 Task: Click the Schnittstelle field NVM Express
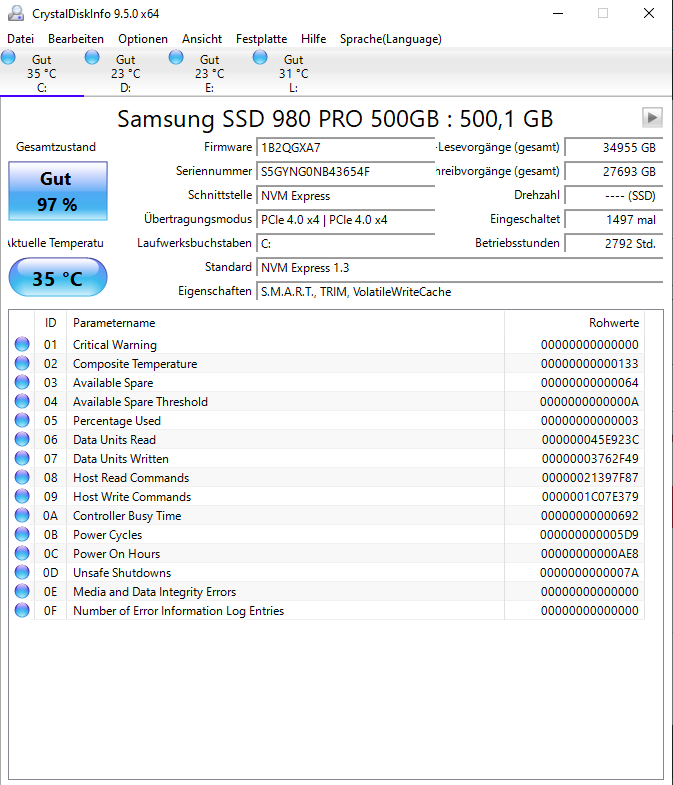[x=346, y=196]
